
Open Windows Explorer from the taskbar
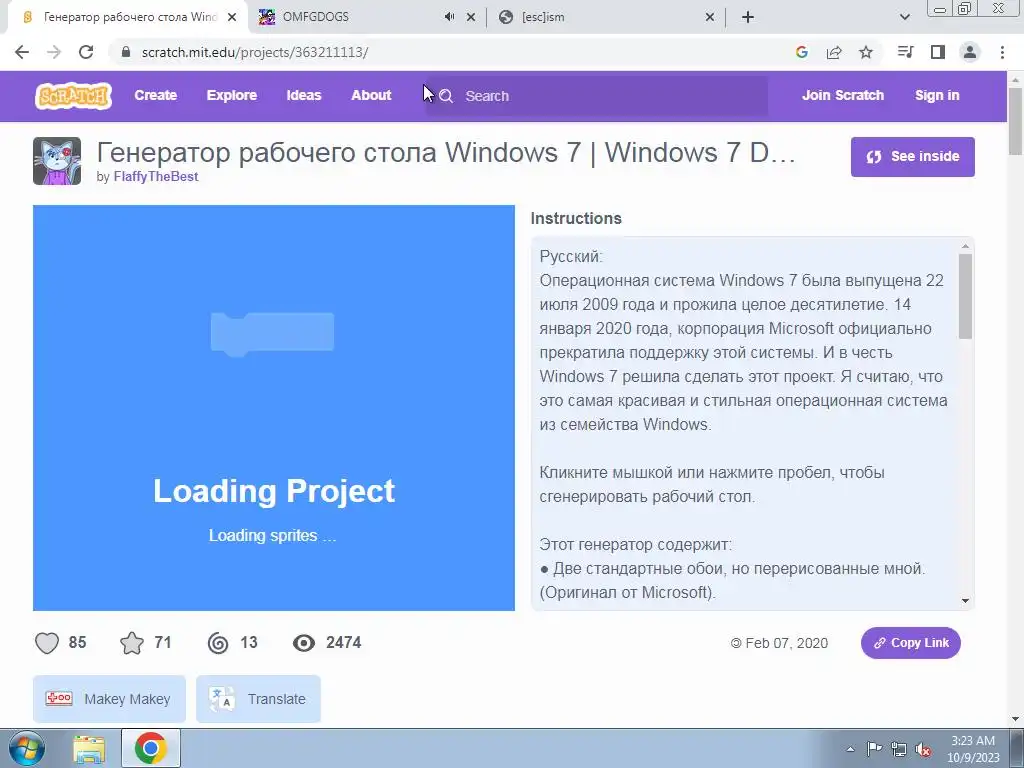click(89, 748)
